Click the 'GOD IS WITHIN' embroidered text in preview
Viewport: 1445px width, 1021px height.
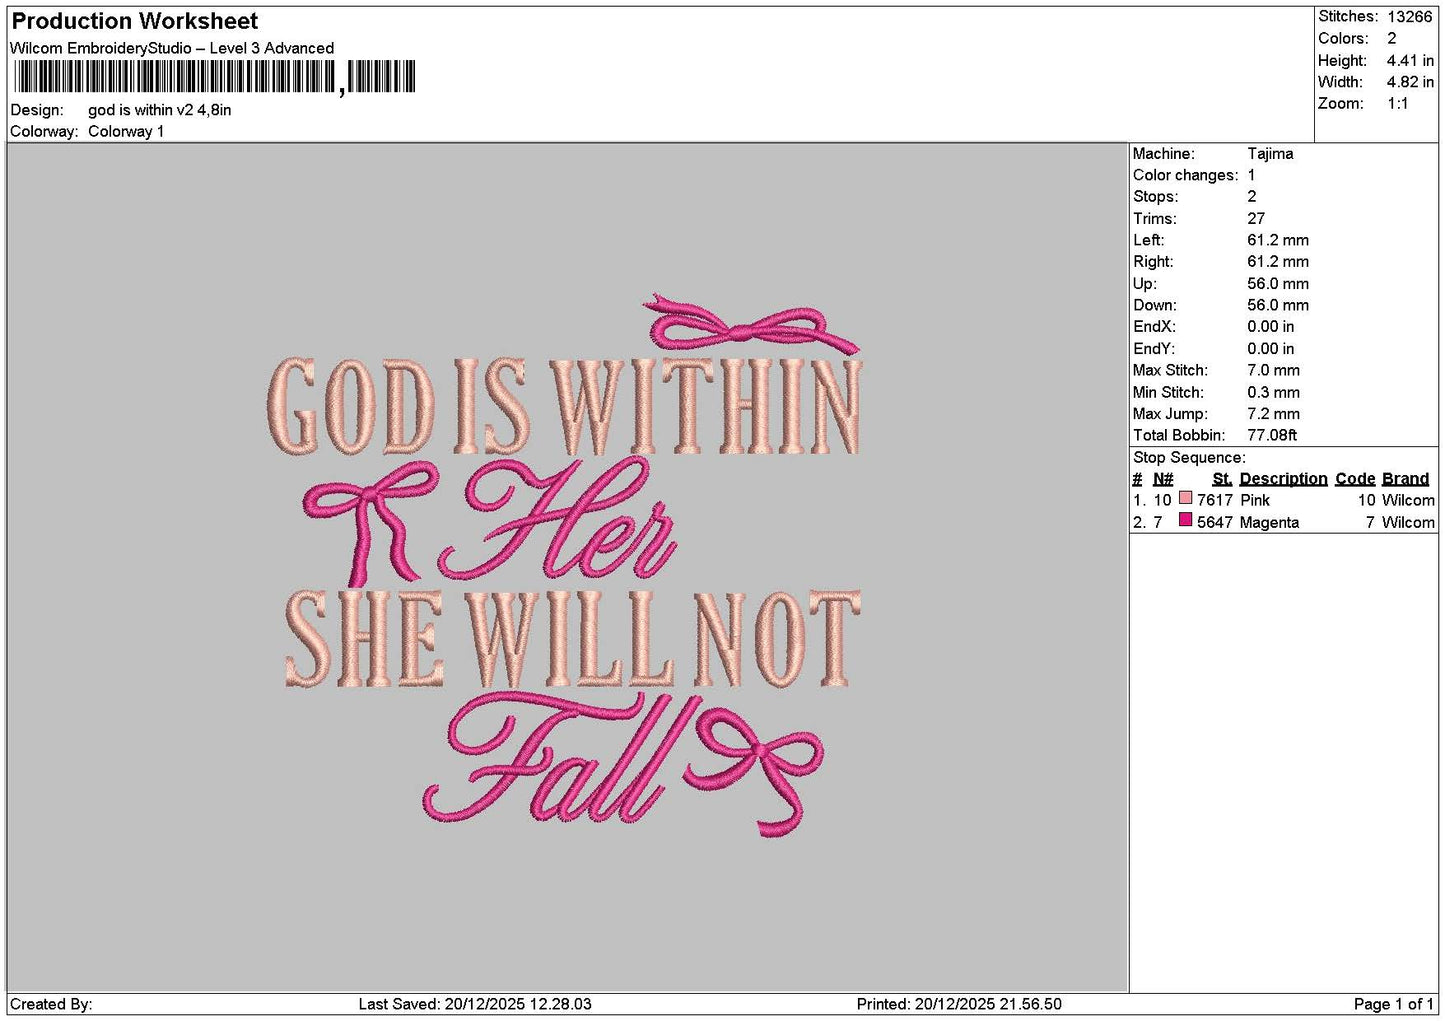565,406
